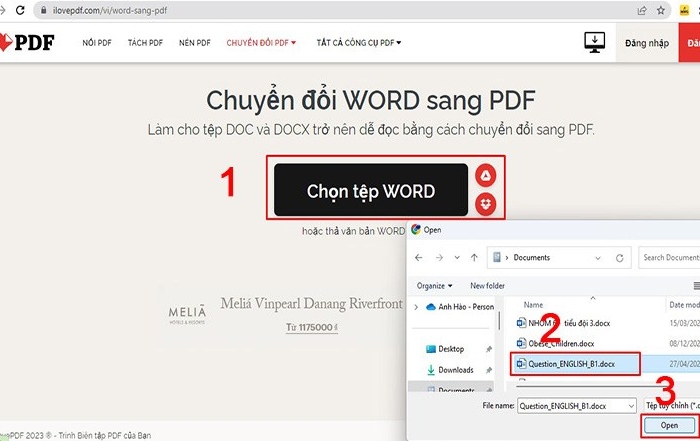
Task: Click the Từ 1175000 price link
Action: pos(312,327)
